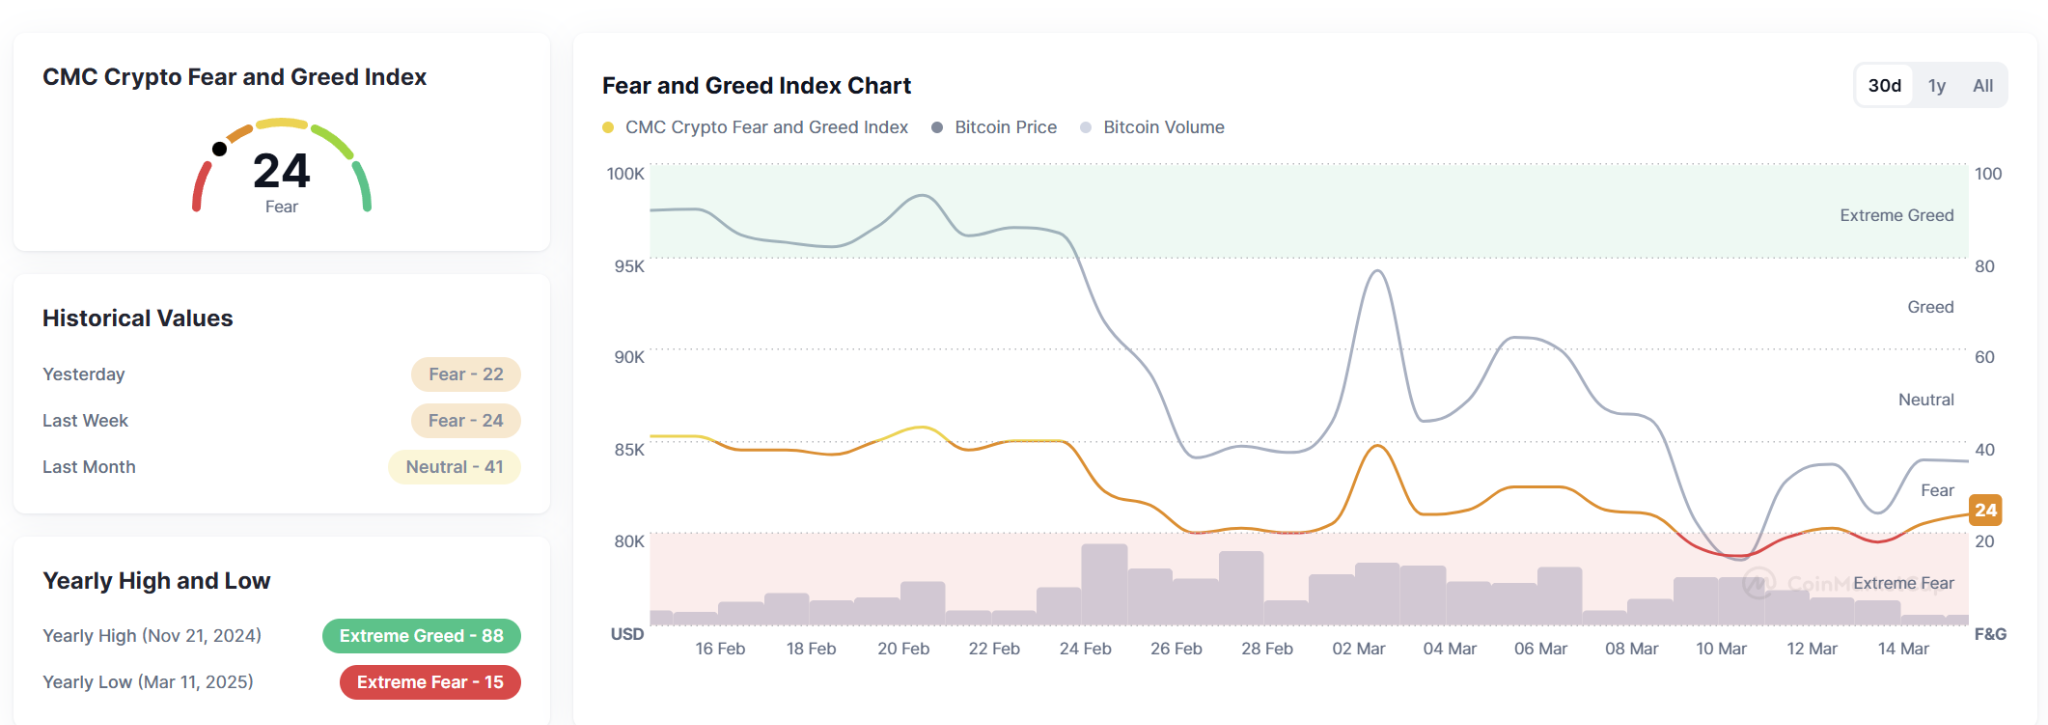Click the yellow Fear and Greed legend dot
Image resolution: width=2048 pixels, height=725 pixels.
click(x=608, y=127)
